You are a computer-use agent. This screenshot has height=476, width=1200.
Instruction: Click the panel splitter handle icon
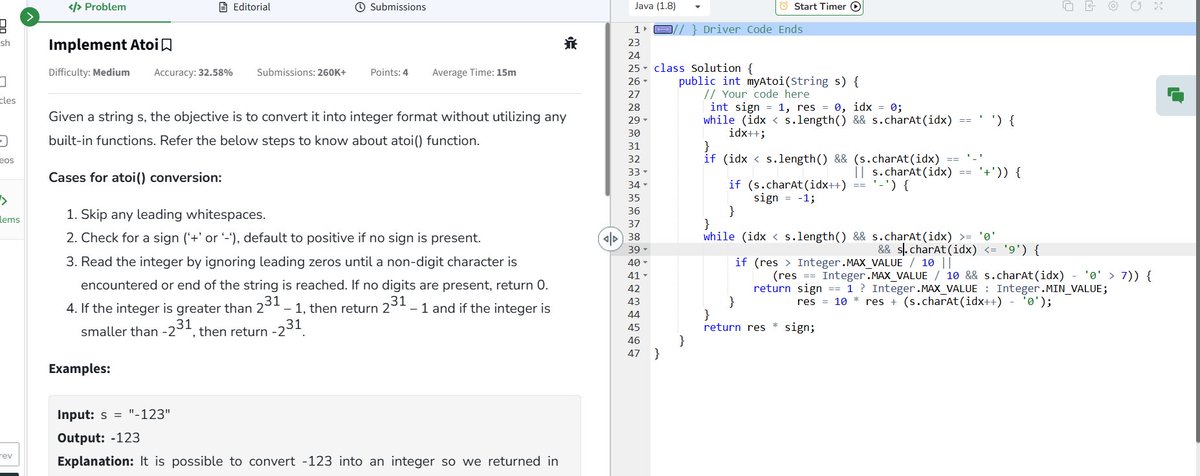(x=610, y=240)
